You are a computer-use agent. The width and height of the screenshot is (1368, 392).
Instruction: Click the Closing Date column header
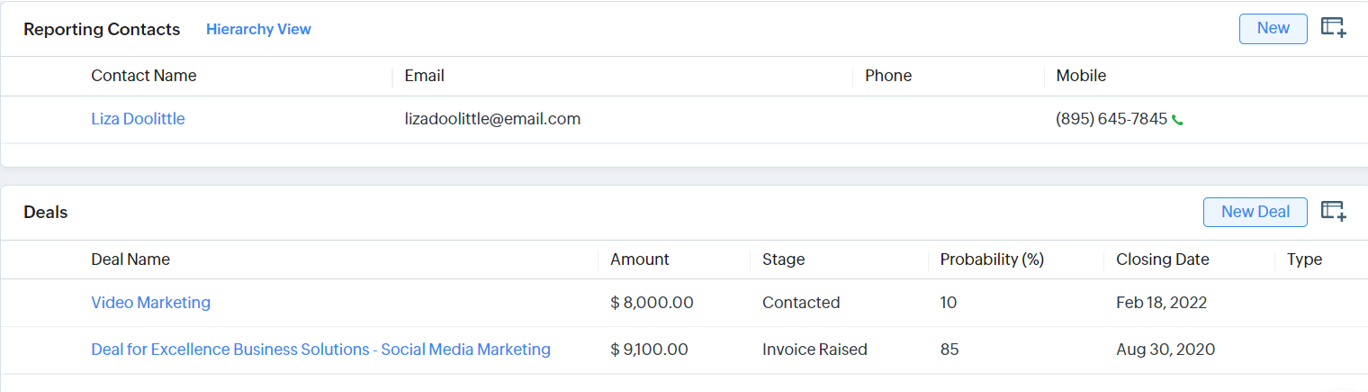[1163, 259]
